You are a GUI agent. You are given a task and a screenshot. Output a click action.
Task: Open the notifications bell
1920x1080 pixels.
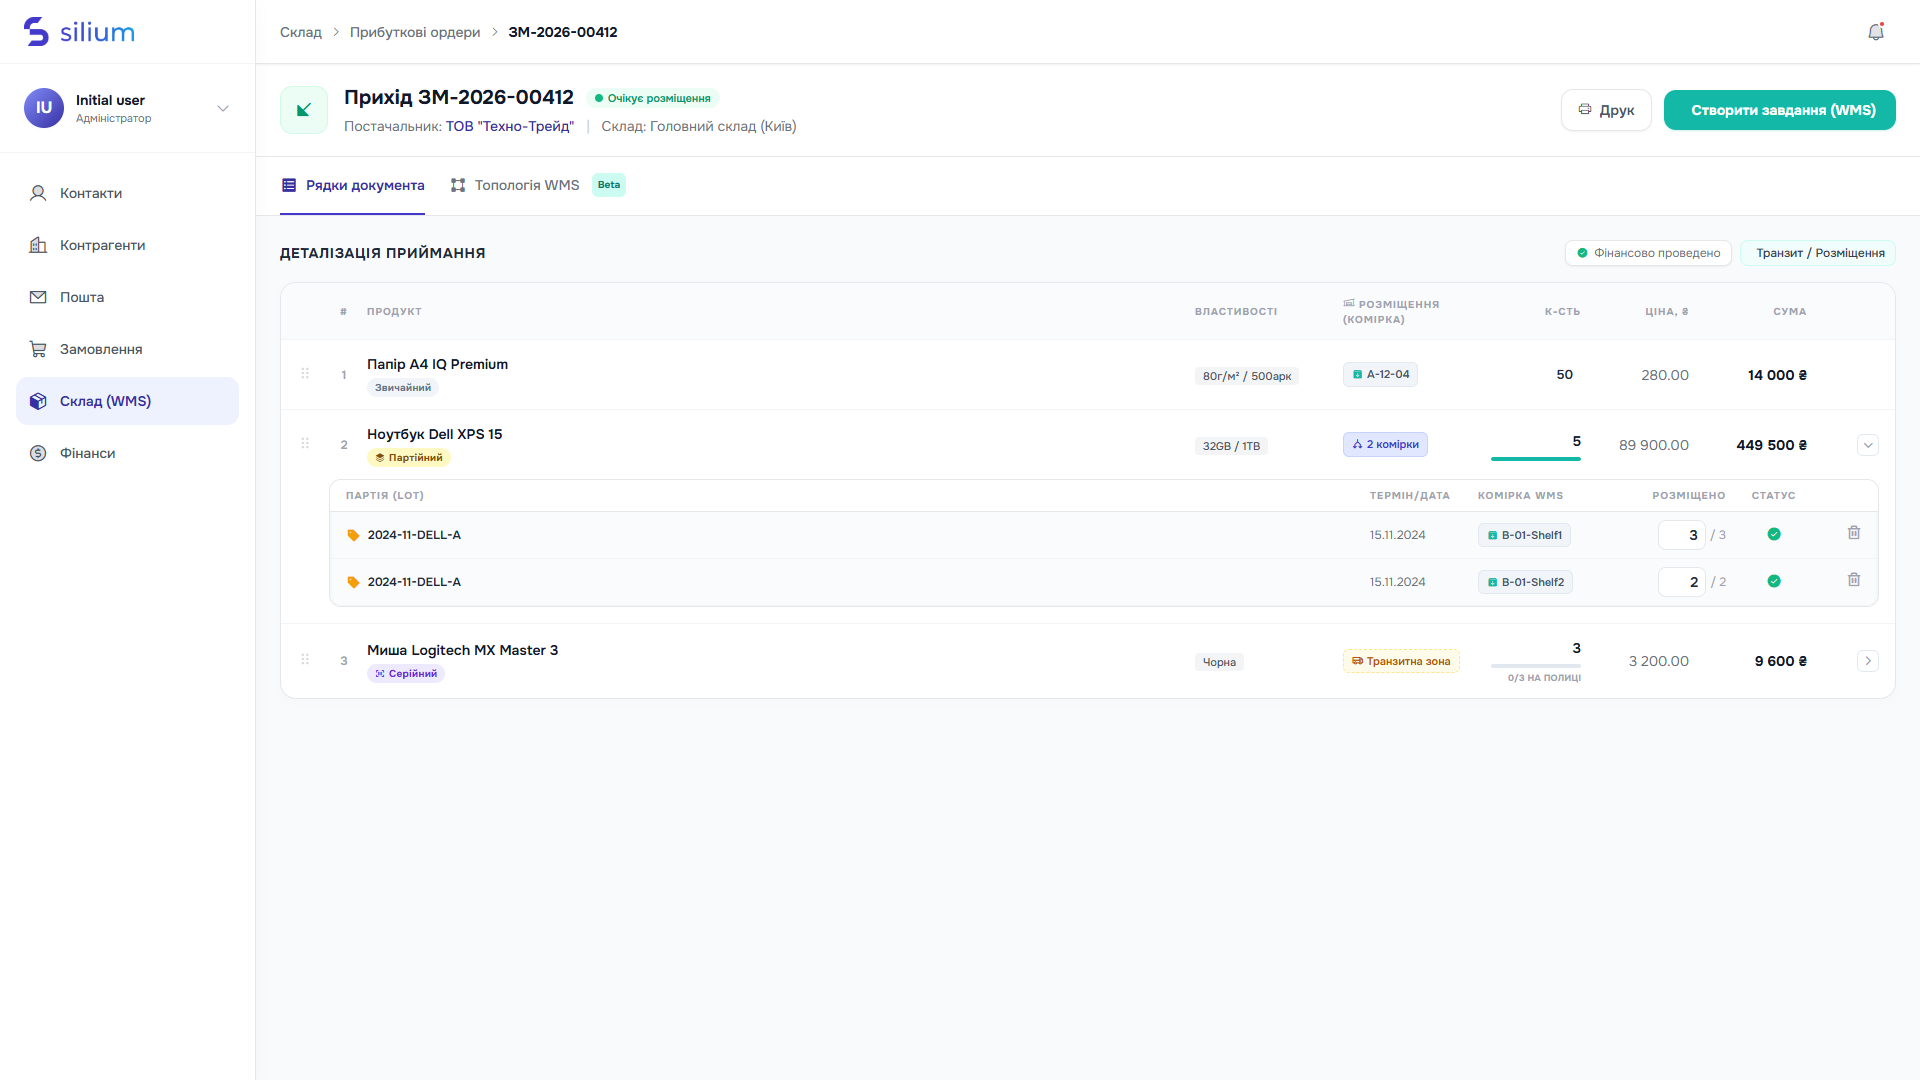click(1876, 32)
